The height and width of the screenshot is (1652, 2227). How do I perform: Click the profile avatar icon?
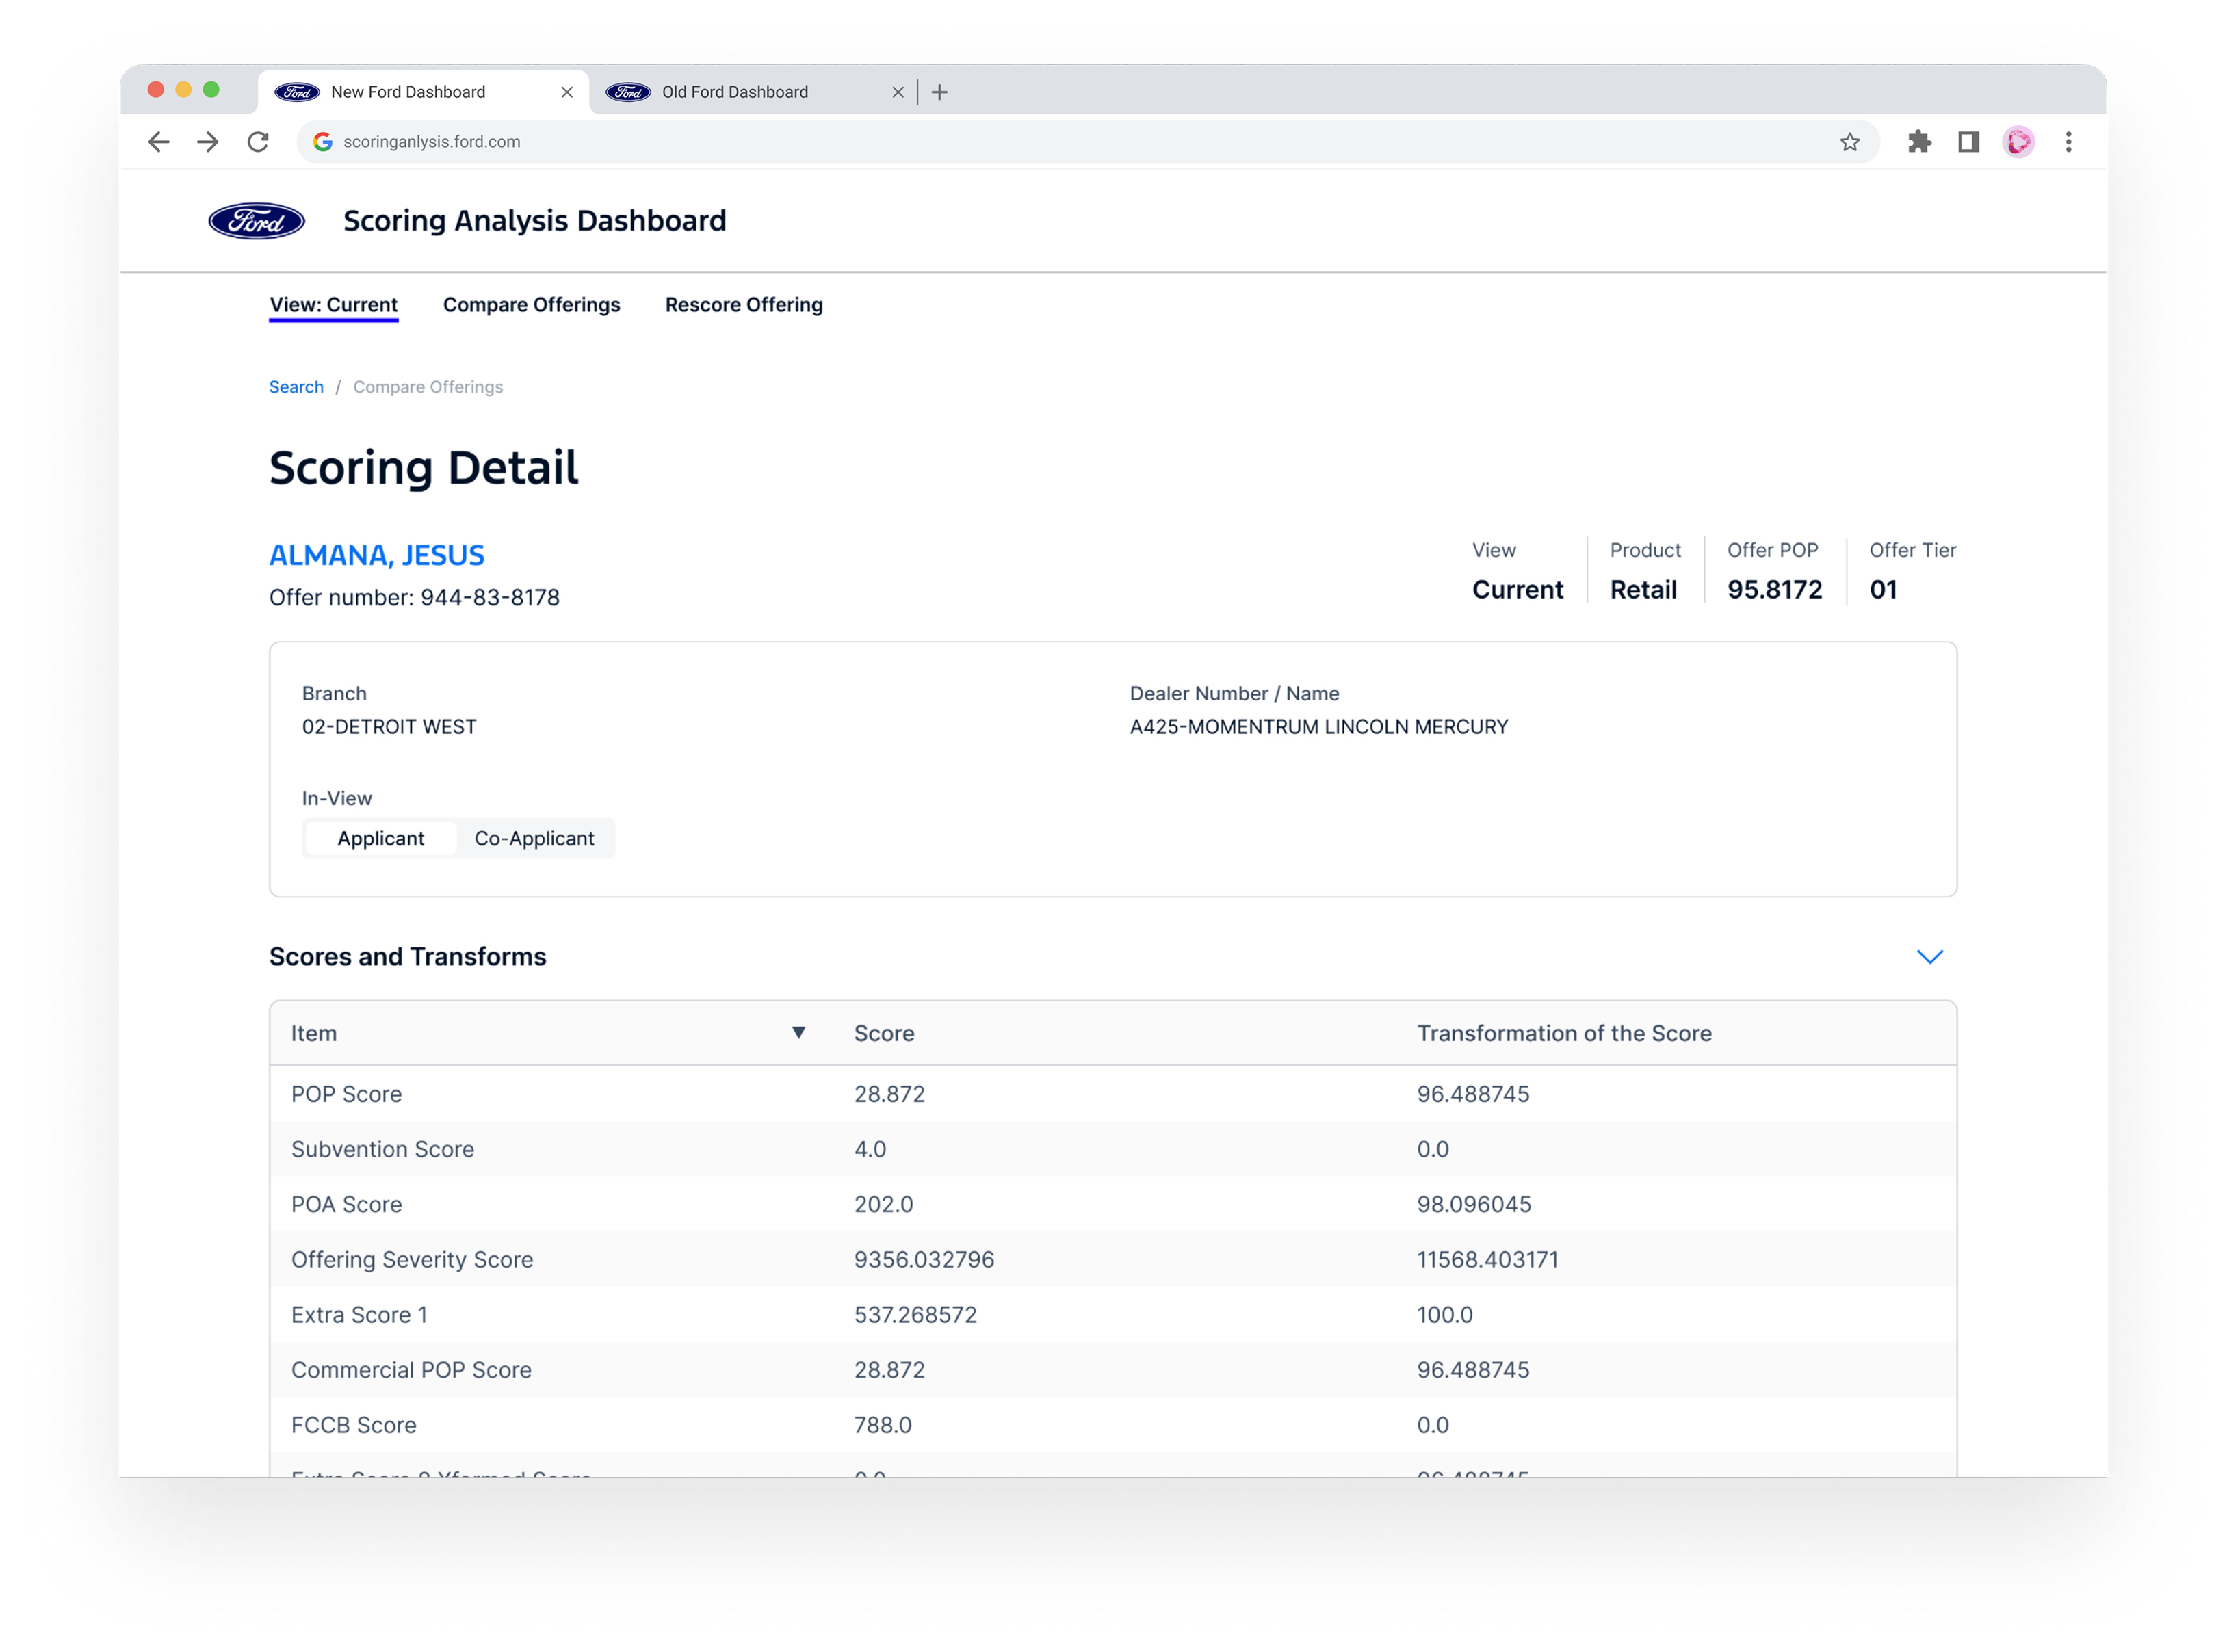point(2018,142)
